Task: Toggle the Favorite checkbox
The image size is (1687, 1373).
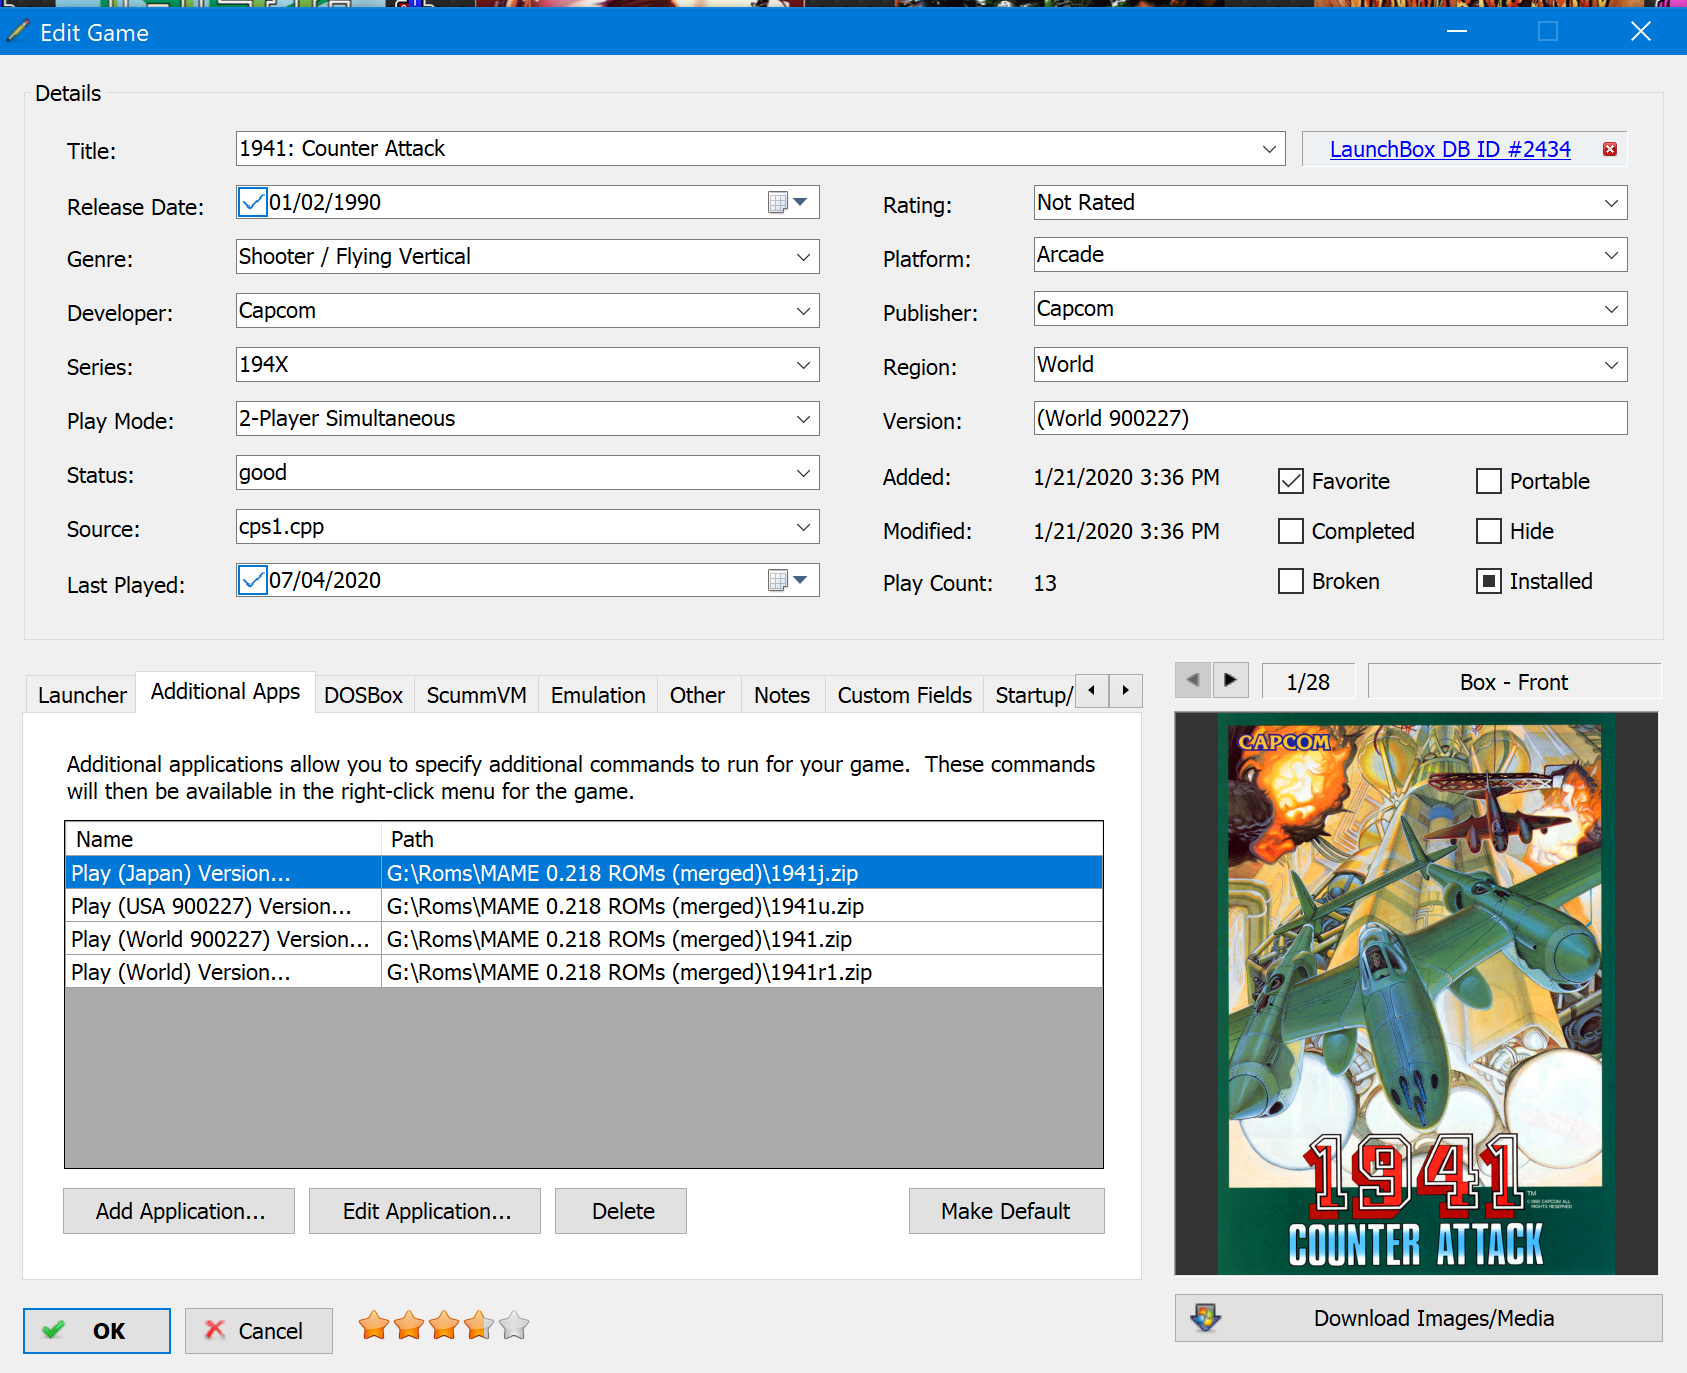Action: [1291, 481]
